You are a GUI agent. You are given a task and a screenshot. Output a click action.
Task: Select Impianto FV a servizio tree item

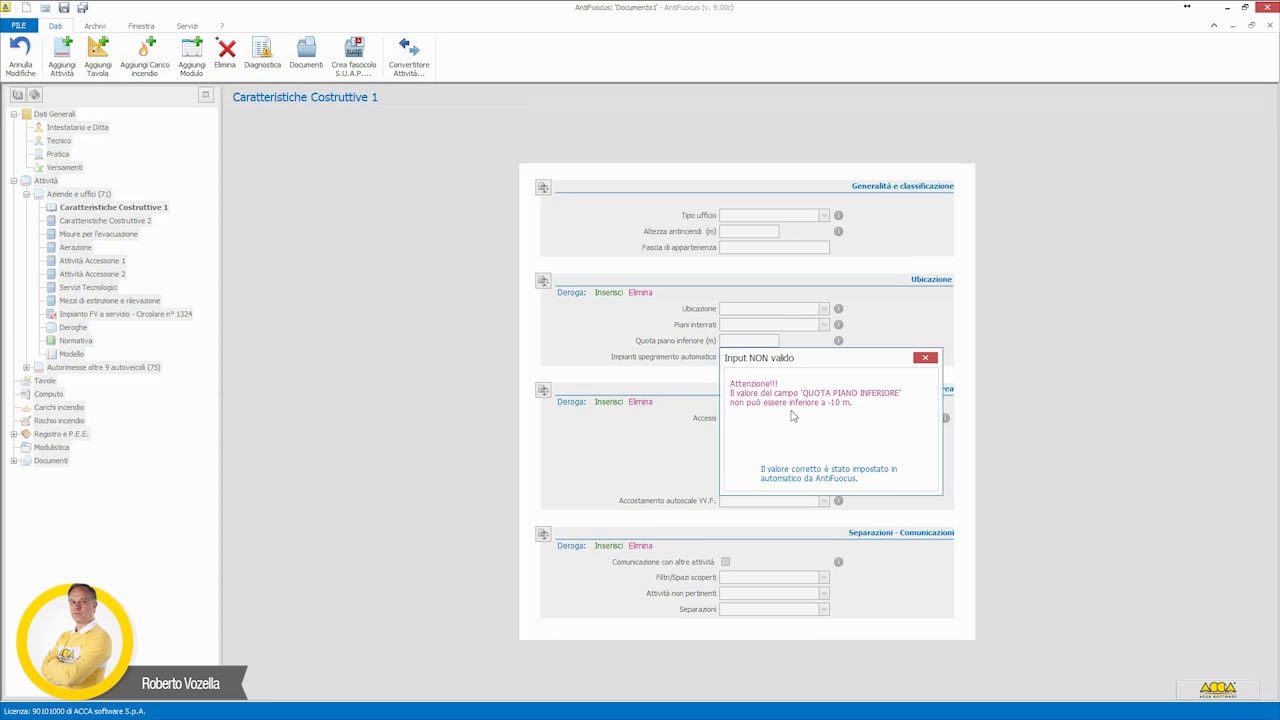[x=125, y=314]
